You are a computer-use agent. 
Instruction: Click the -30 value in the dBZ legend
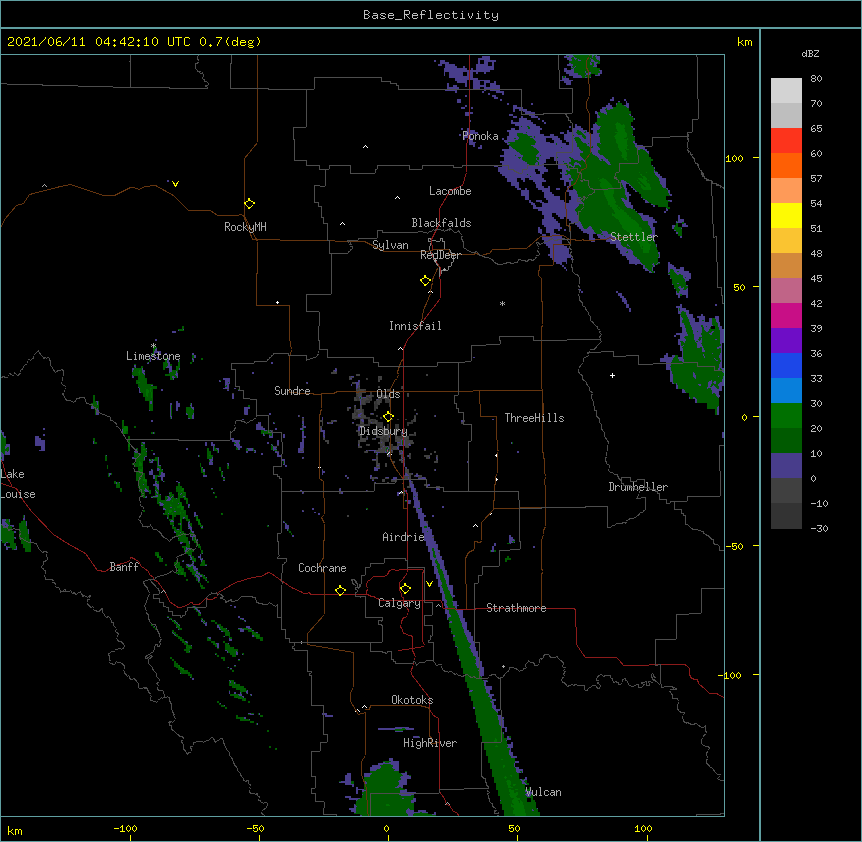(x=819, y=528)
